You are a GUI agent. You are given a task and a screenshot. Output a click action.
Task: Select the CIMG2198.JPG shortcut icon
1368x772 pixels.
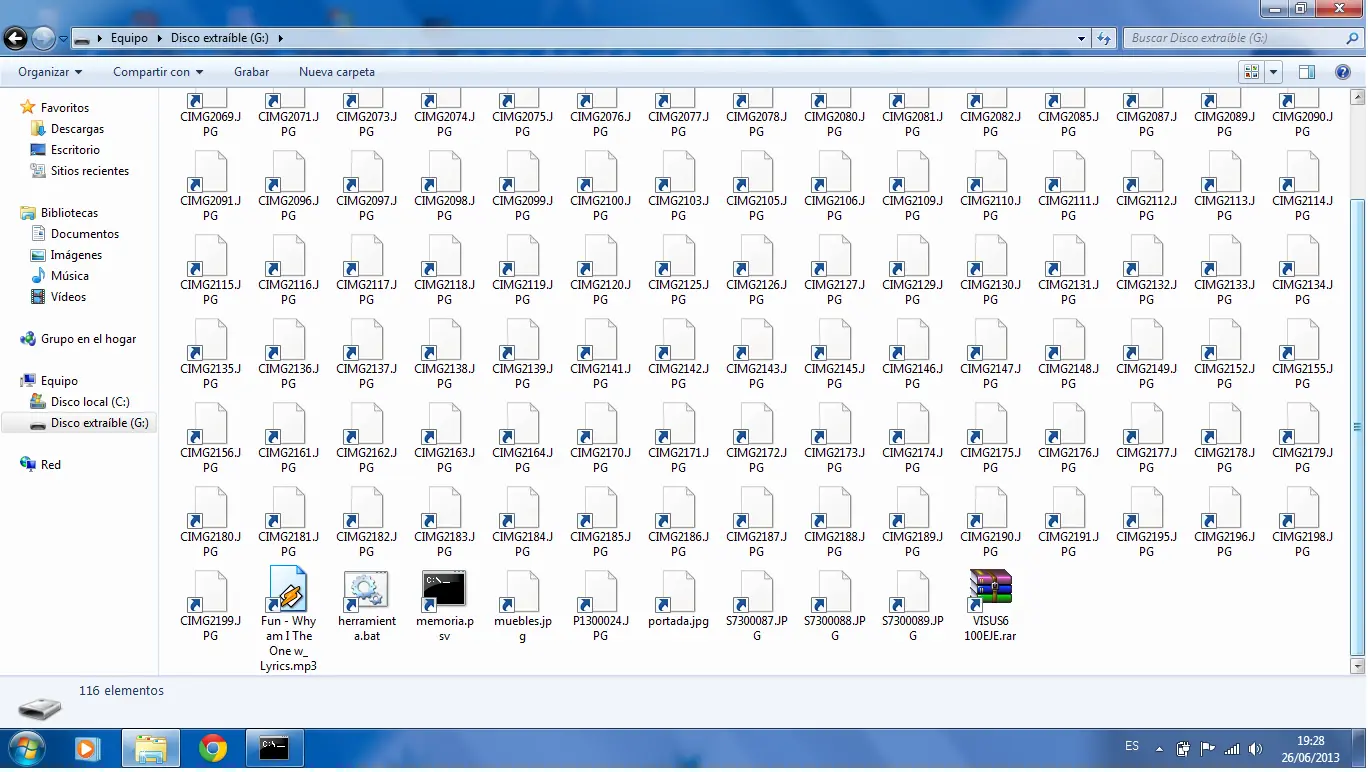(1302, 507)
